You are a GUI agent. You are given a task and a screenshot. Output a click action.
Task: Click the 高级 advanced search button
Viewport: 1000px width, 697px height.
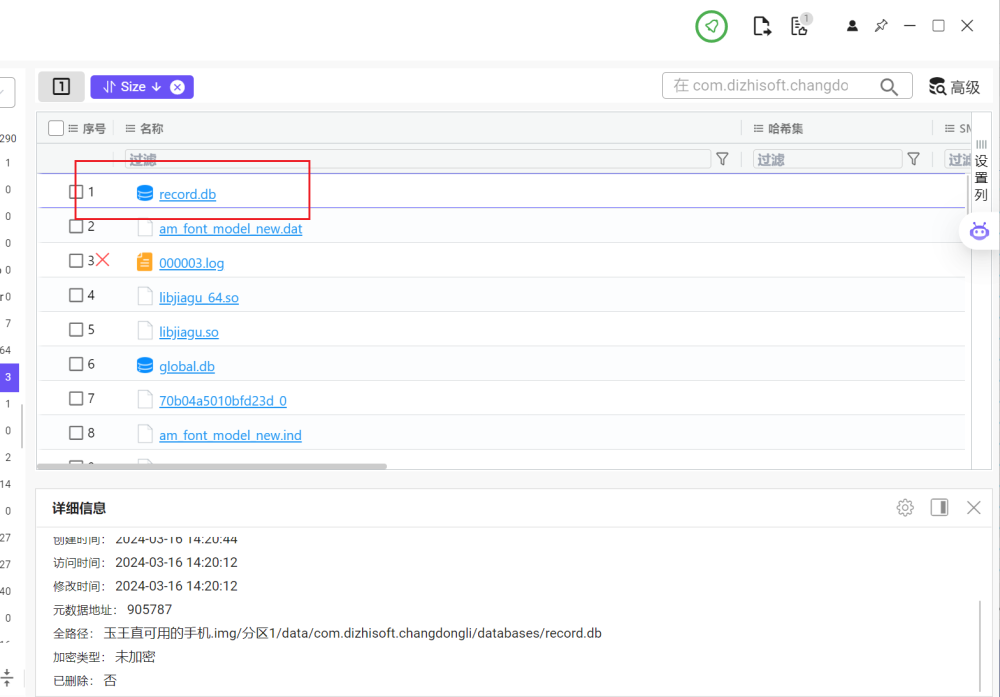click(955, 87)
